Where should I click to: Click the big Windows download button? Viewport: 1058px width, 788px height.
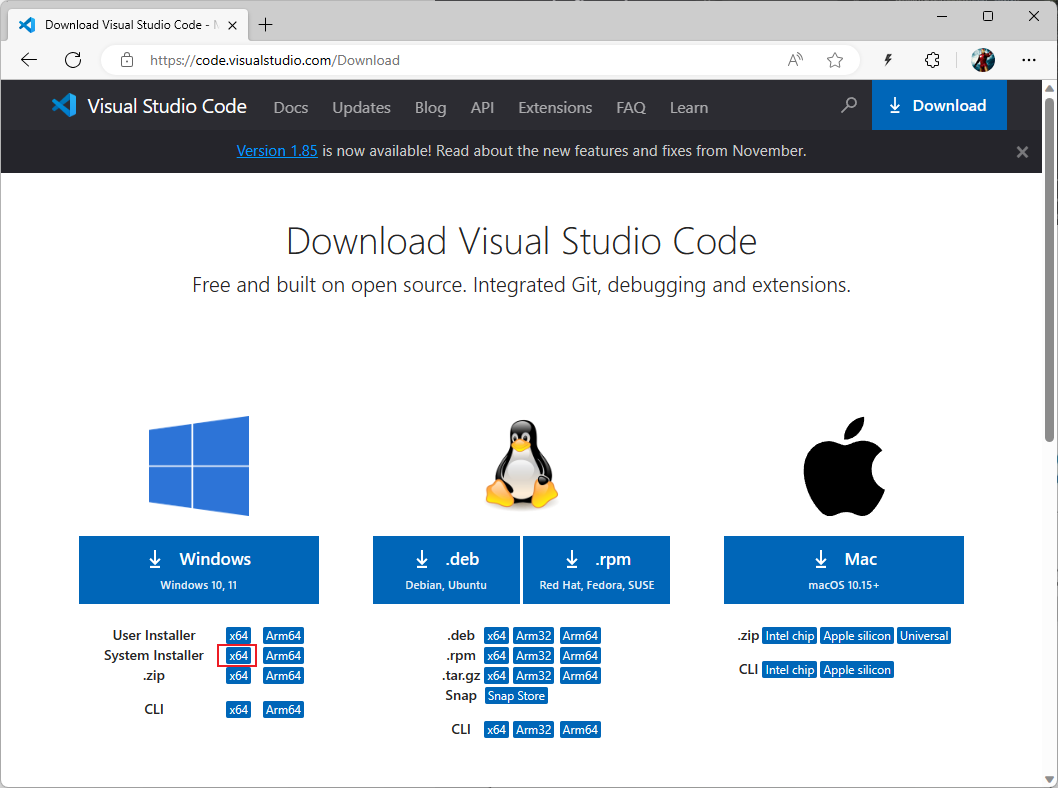[199, 569]
